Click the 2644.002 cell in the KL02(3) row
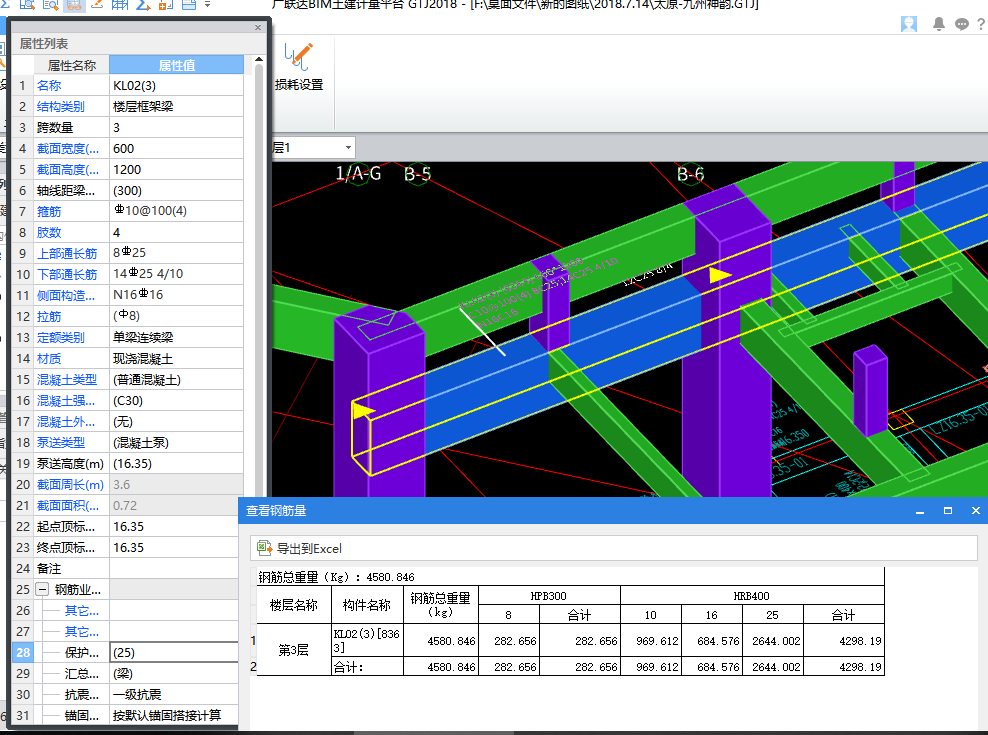This screenshot has width=988, height=735. 773,641
